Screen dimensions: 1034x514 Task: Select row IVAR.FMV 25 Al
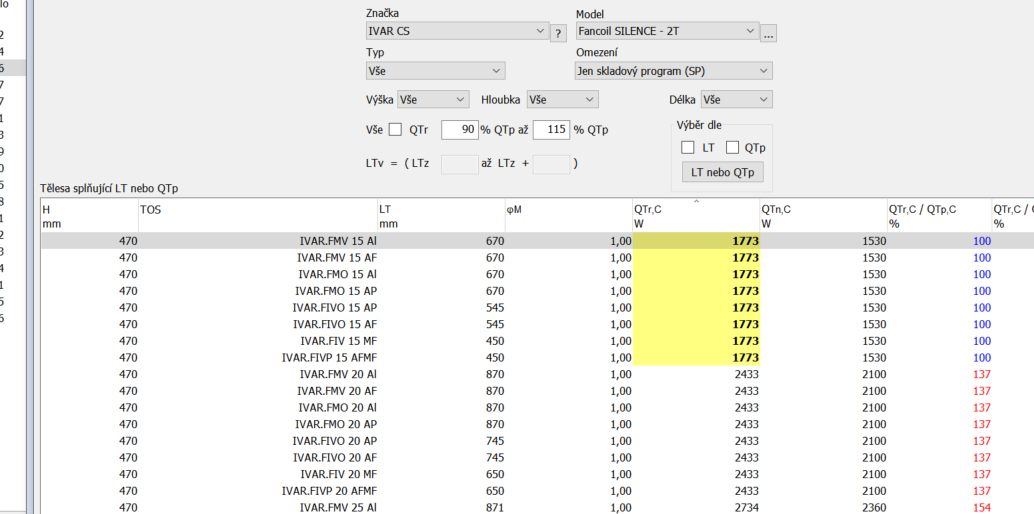537,507
